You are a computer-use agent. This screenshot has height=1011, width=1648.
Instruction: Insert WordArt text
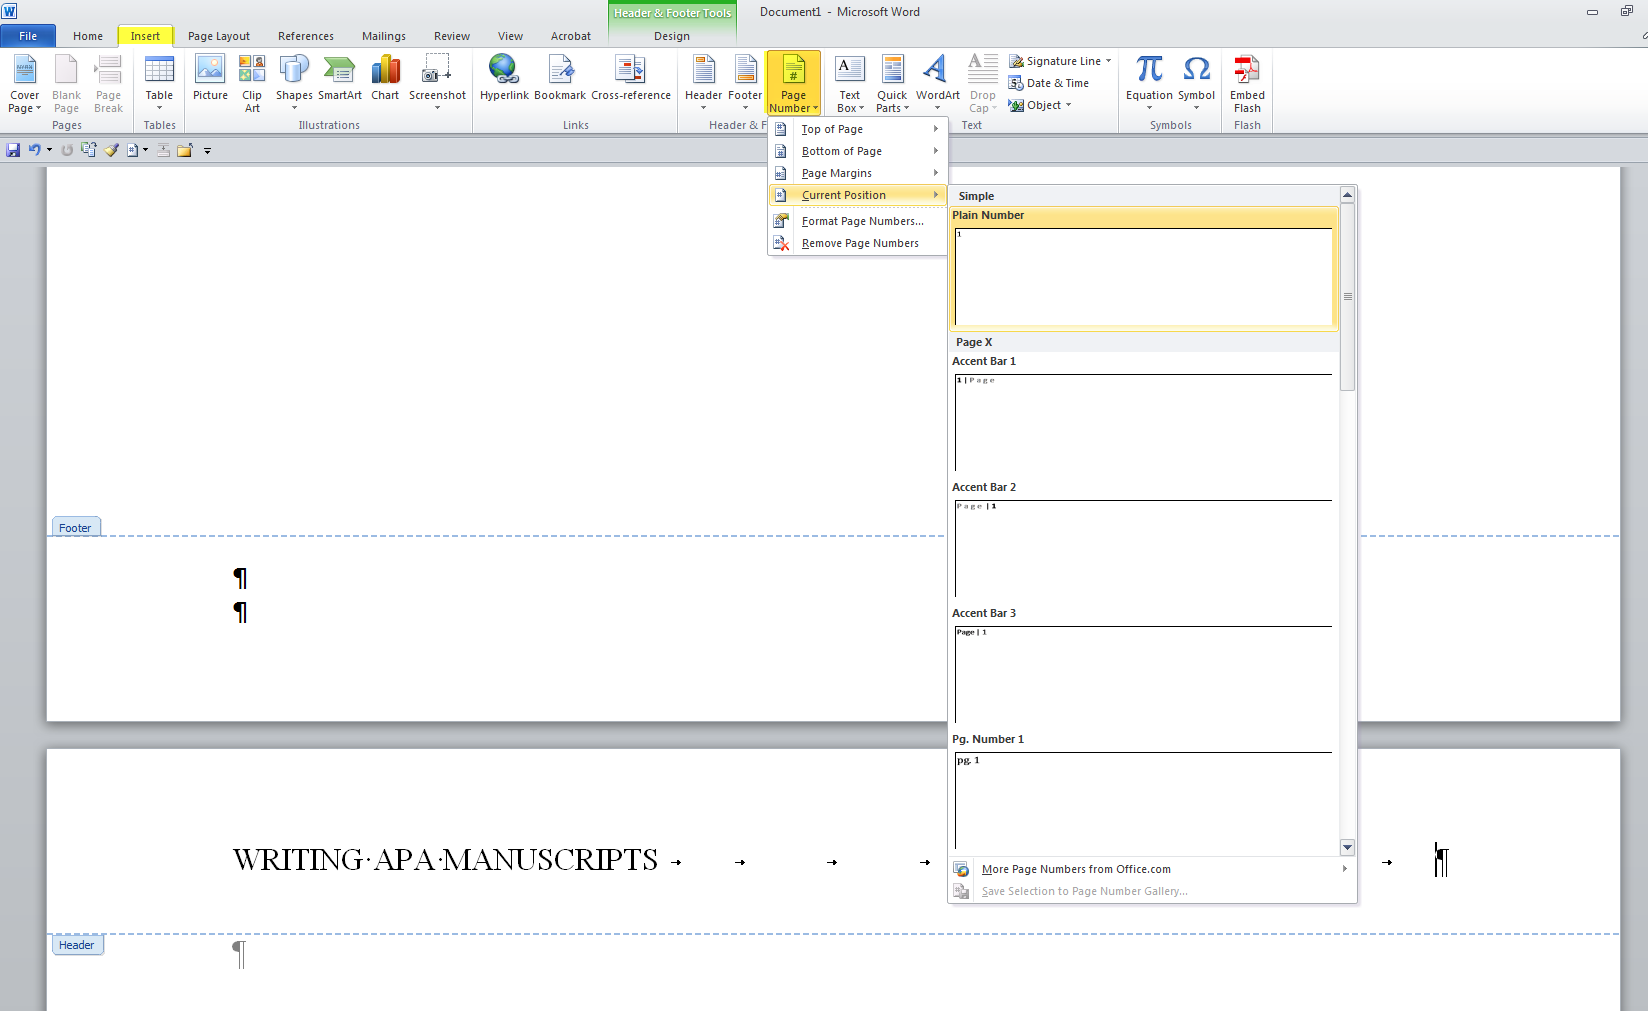click(937, 84)
